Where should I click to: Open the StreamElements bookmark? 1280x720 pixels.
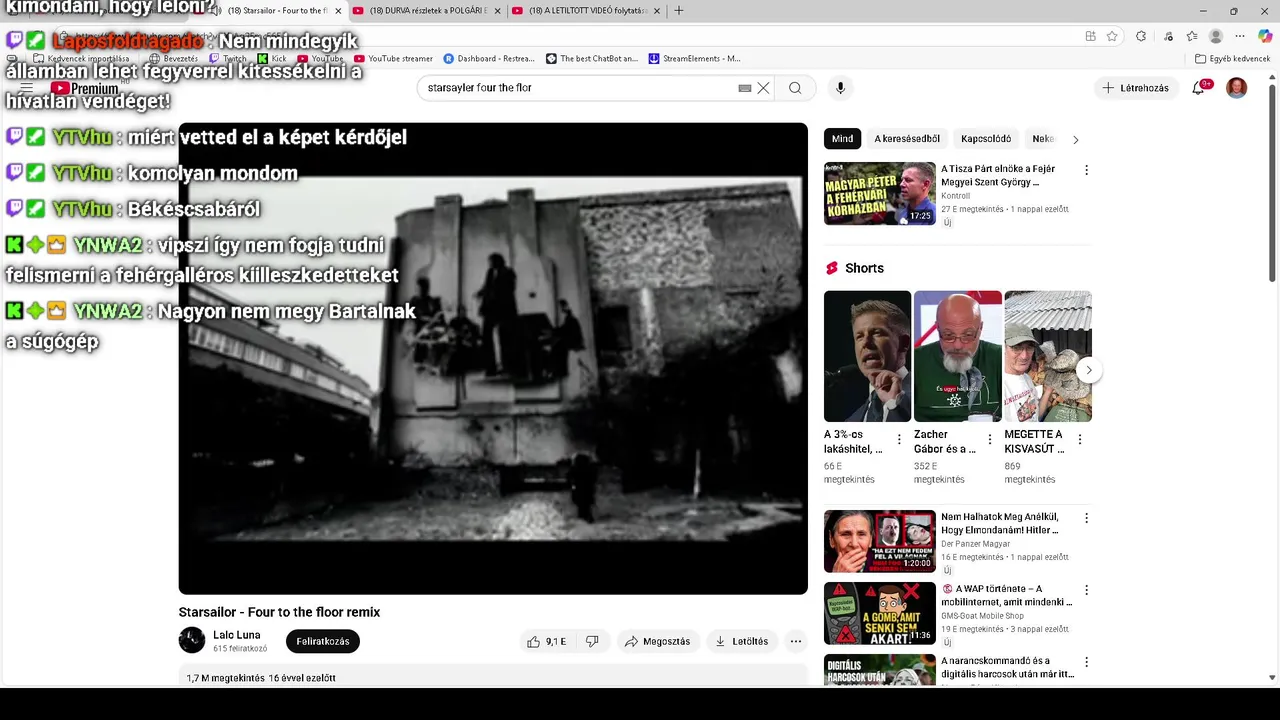pyautogui.click(x=695, y=59)
